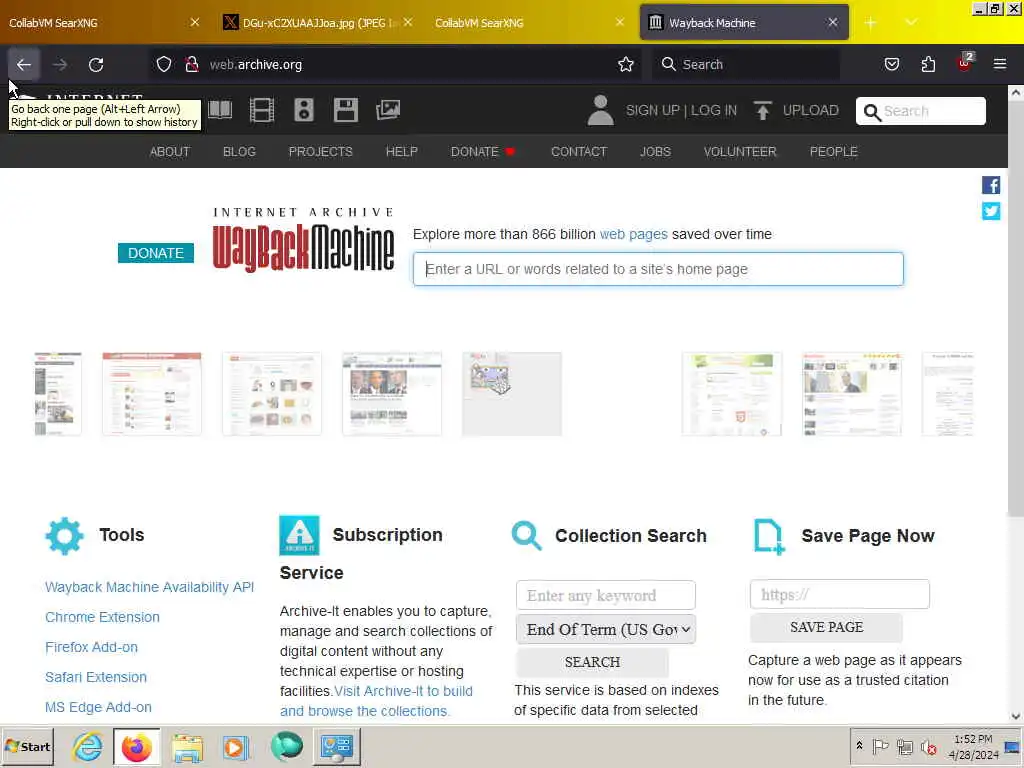1024x768 pixels.
Task: Go back one page in Firefox
Action: click(x=24, y=65)
